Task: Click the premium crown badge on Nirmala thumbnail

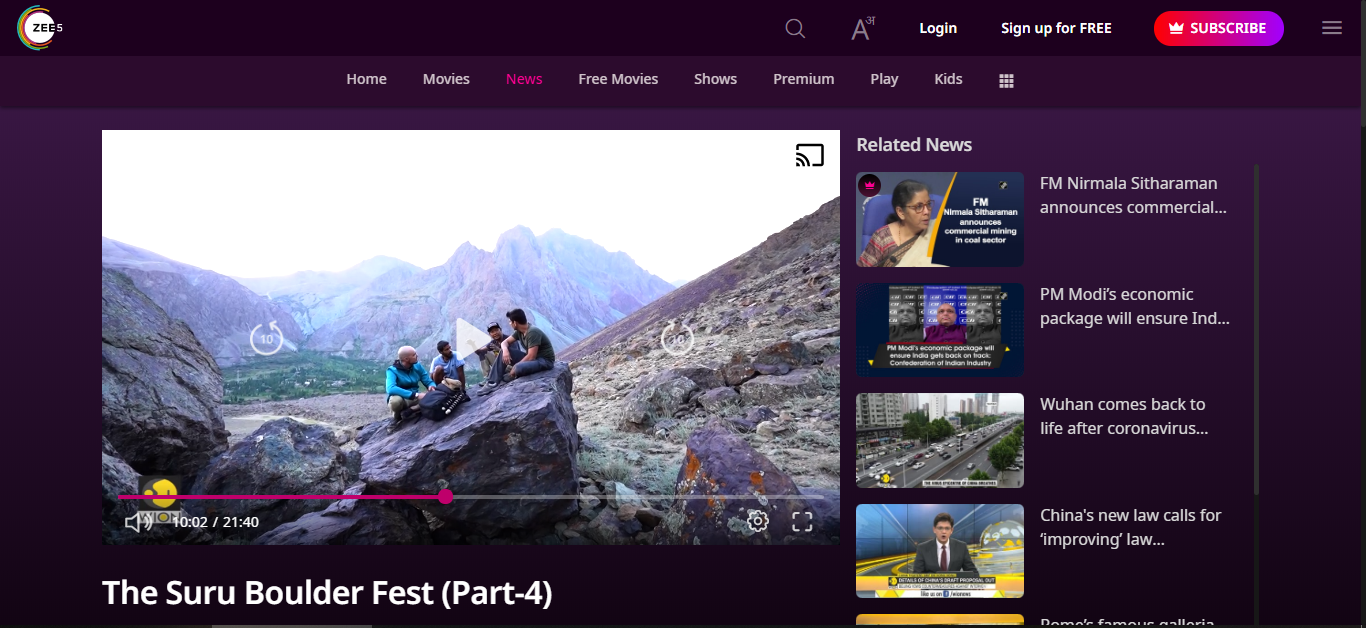Action: coord(869,185)
